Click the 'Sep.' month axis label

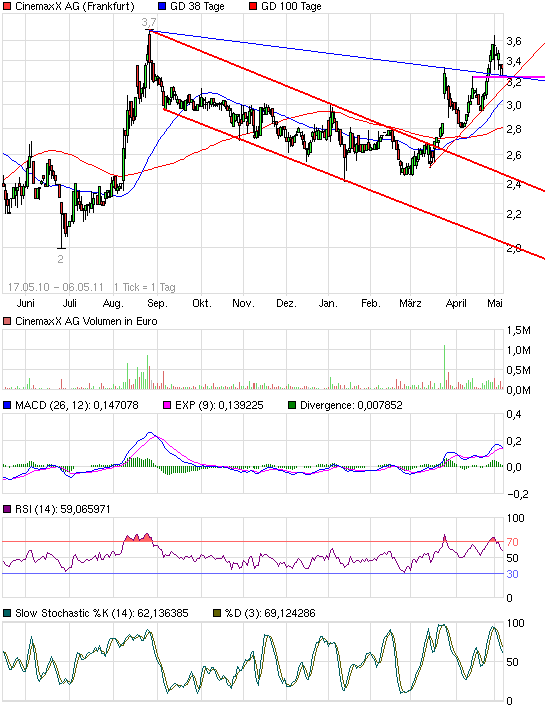click(158, 303)
